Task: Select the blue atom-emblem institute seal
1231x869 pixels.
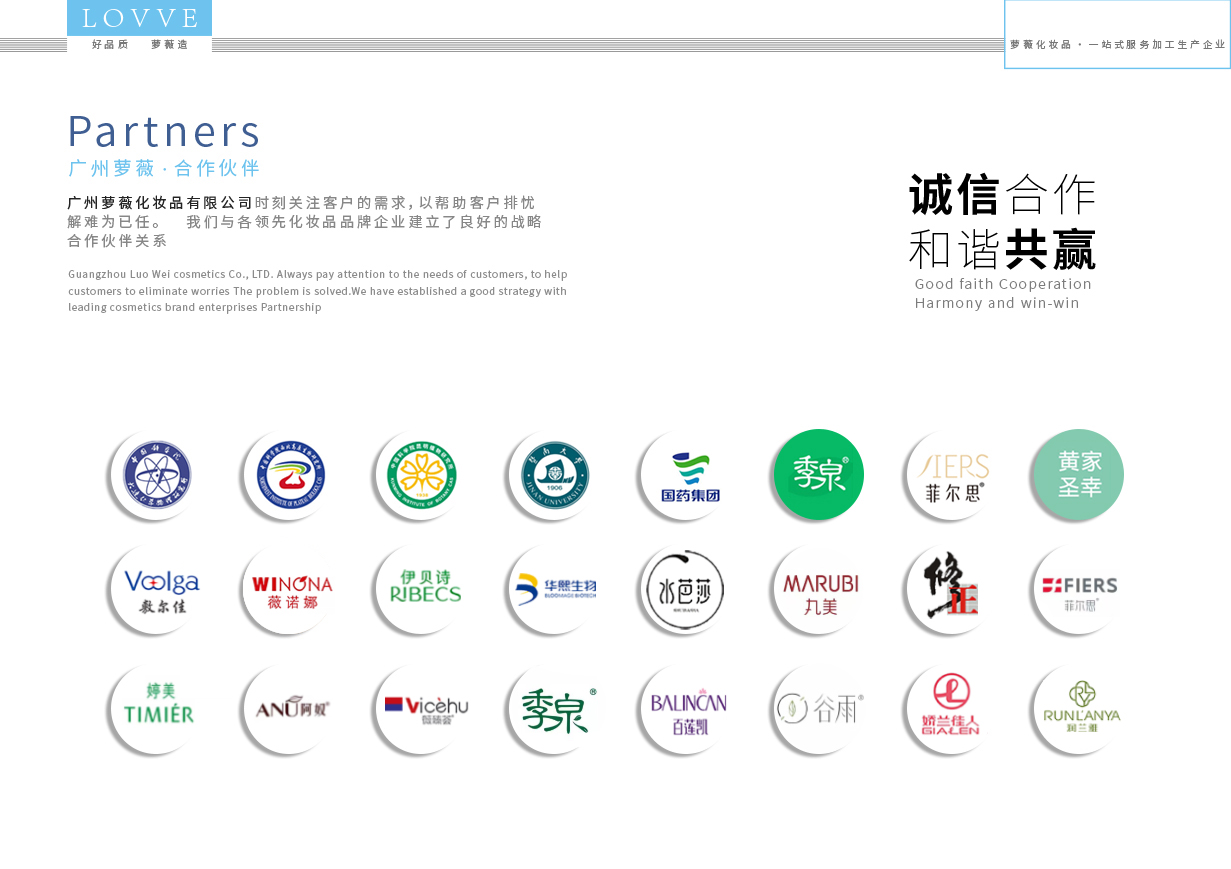Action: [x=156, y=475]
